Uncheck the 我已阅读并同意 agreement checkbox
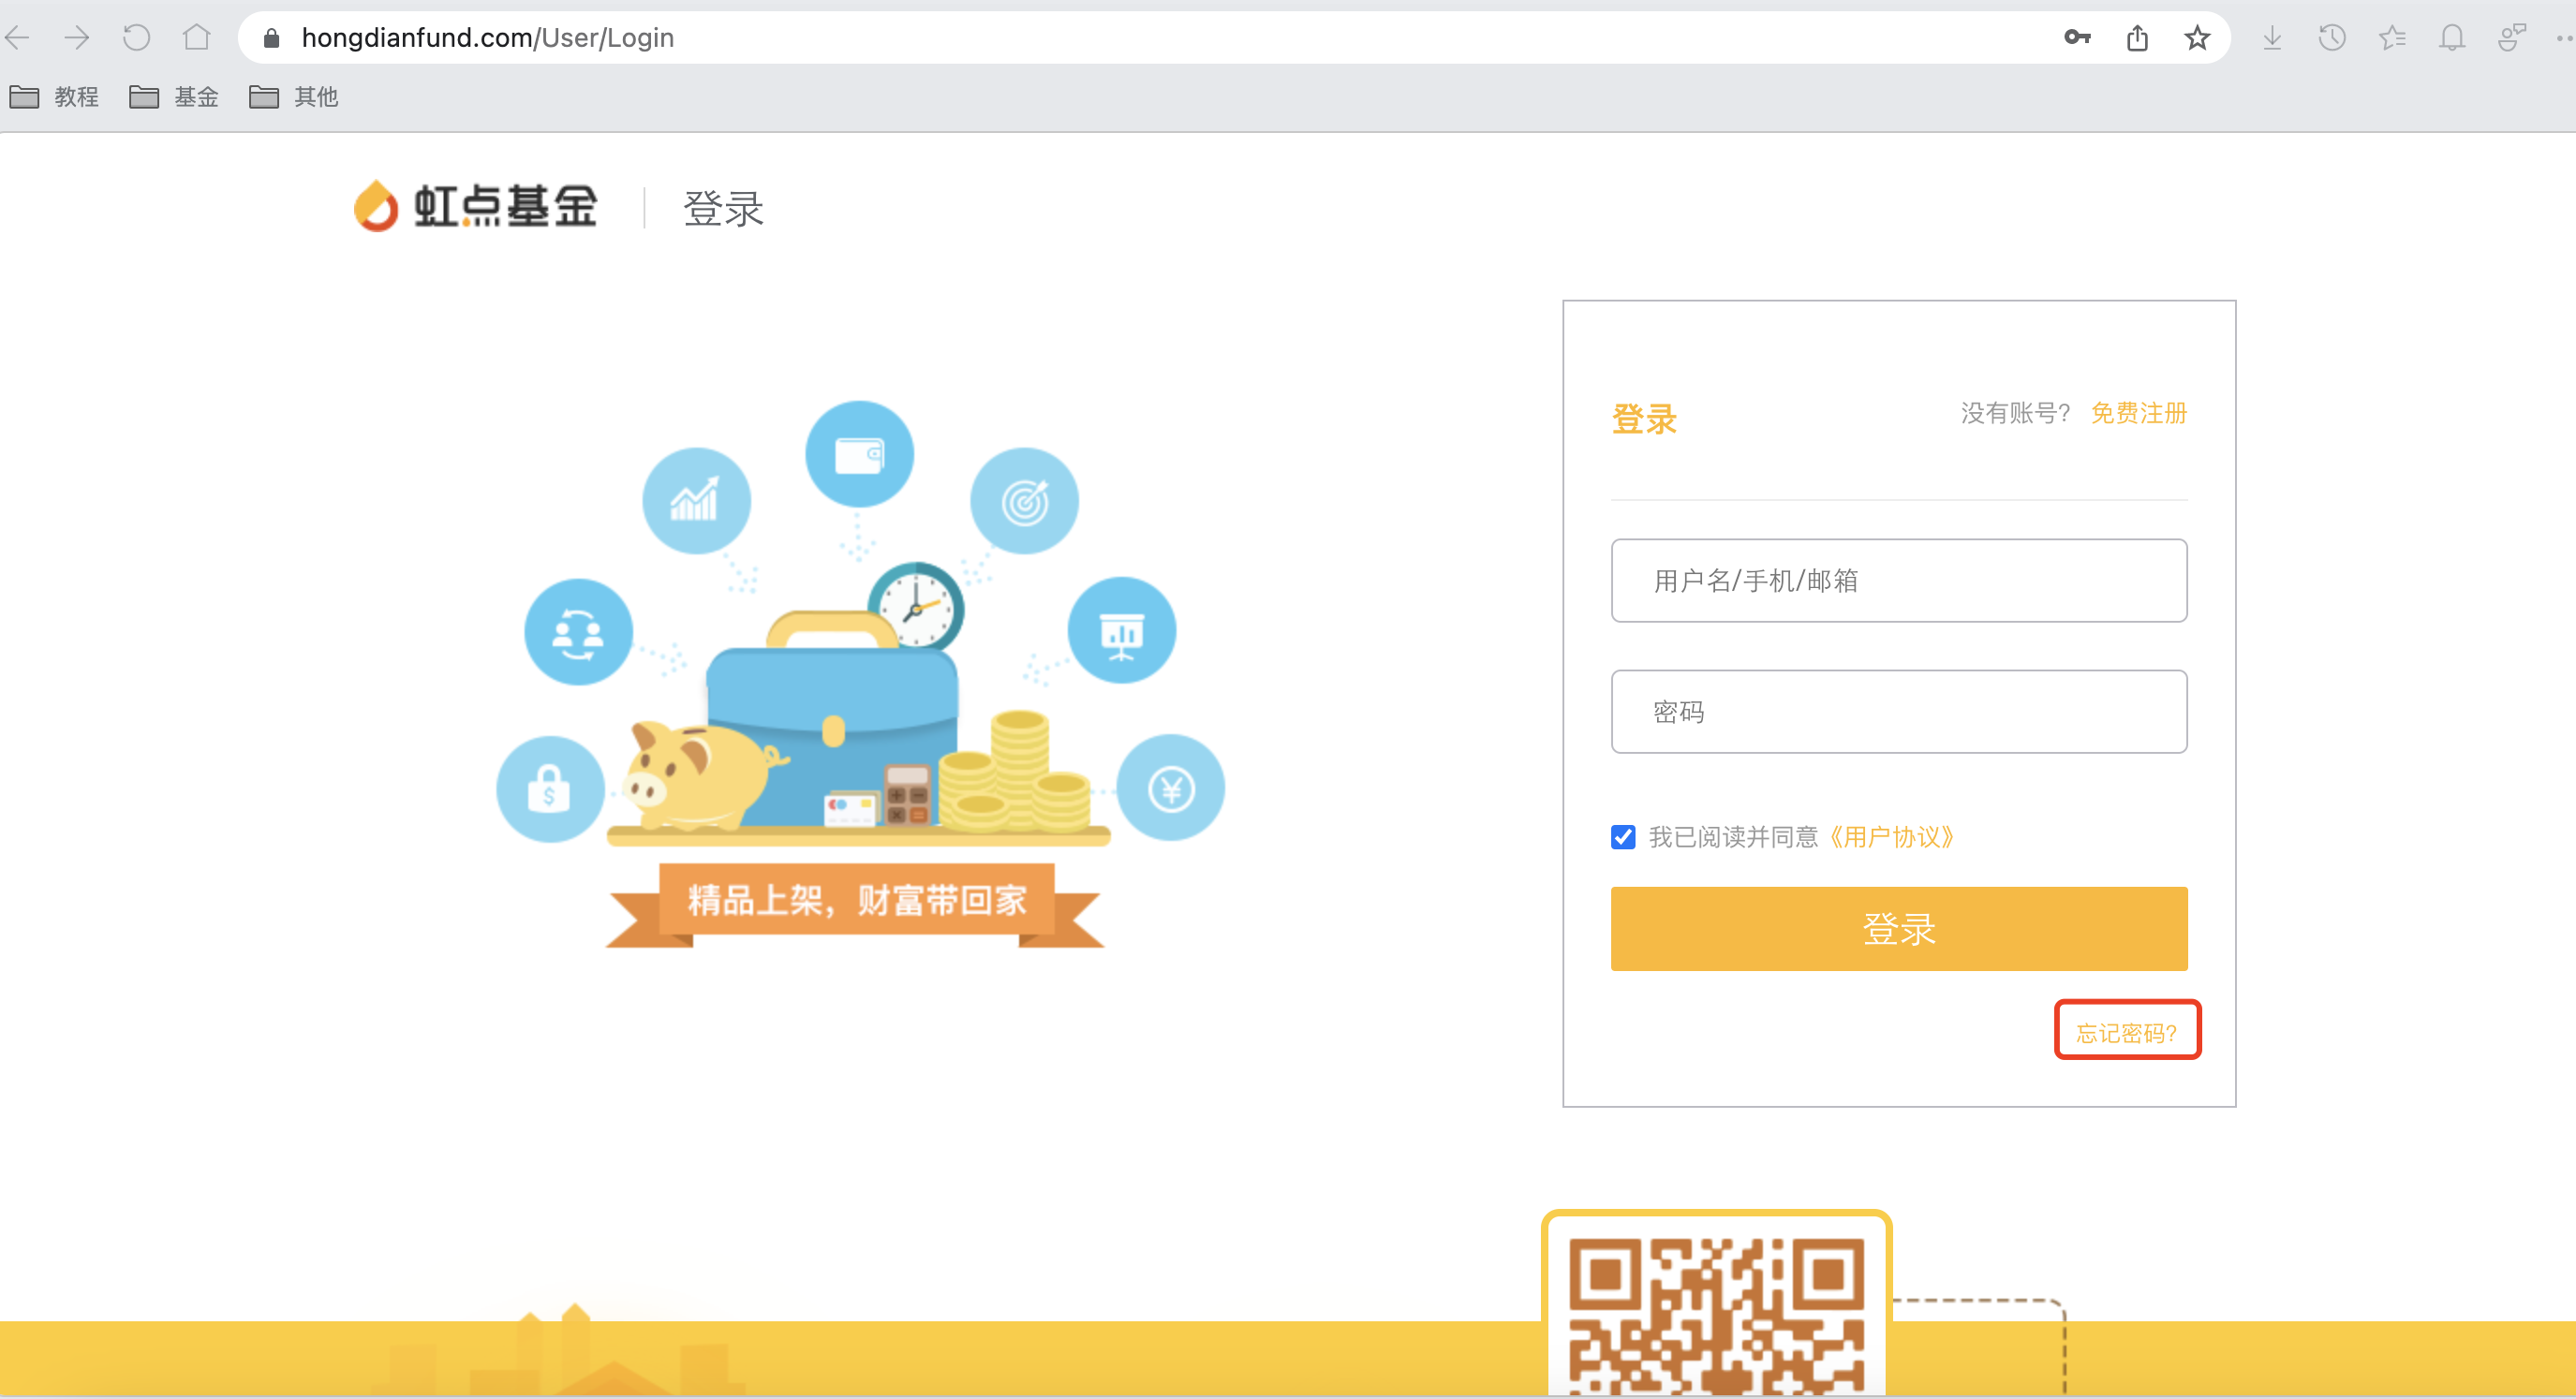Image resolution: width=2576 pixels, height=1399 pixels. point(1623,837)
